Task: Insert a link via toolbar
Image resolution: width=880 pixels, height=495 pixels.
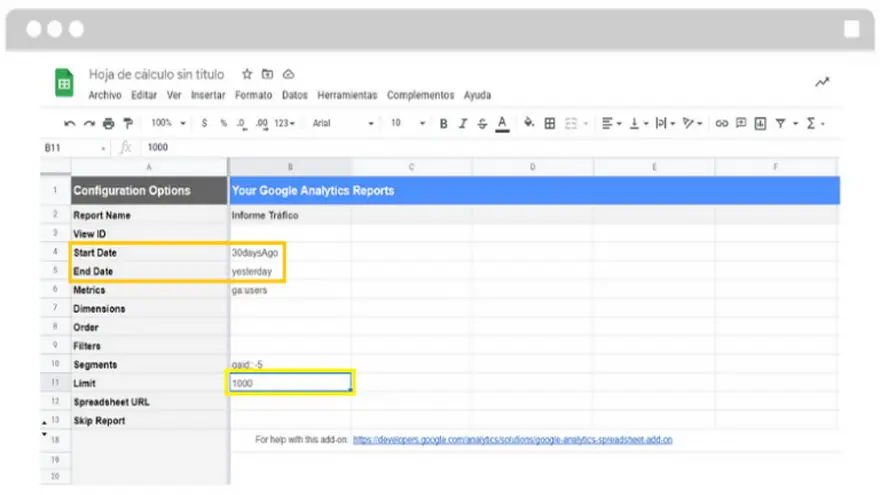Action: 722,123
